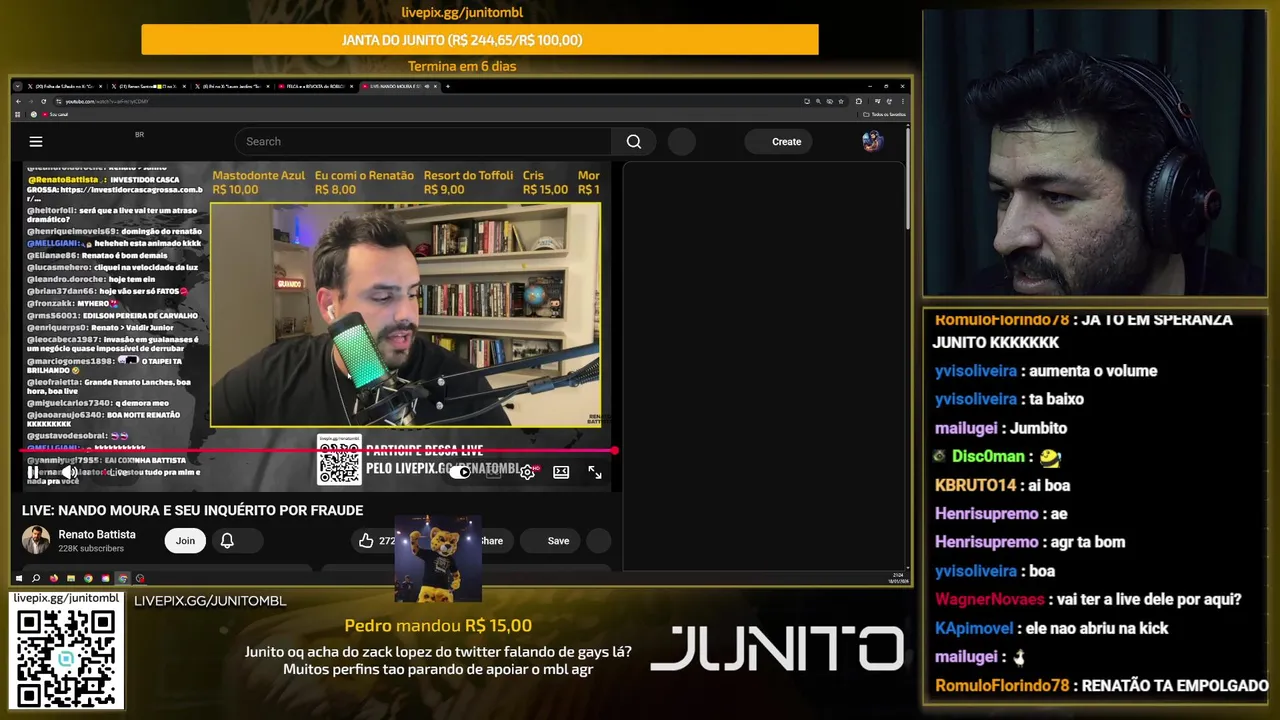Open the Windows Start button
The image size is (1280, 720).
(x=19, y=578)
